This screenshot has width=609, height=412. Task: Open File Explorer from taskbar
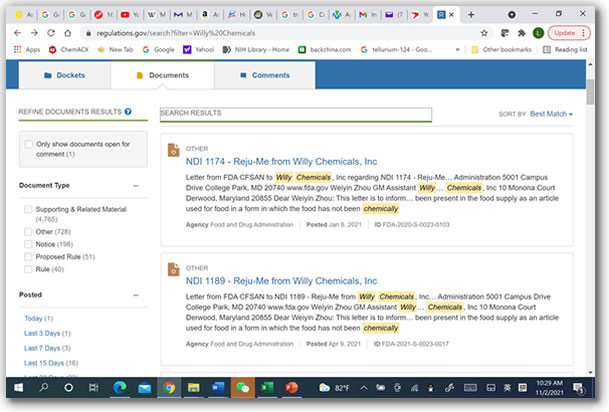[193, 388]
